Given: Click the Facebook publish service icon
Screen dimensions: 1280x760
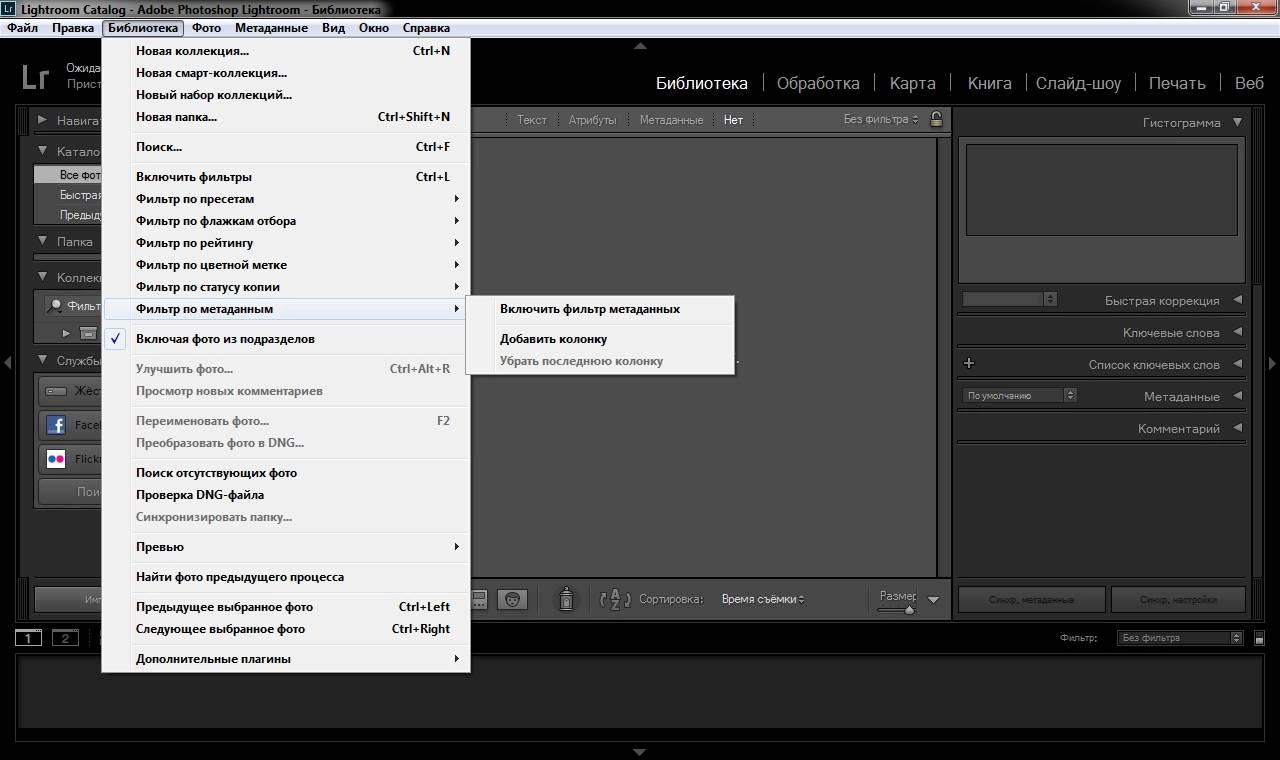Looking at the screenshot, I should (x=57, y=425).
